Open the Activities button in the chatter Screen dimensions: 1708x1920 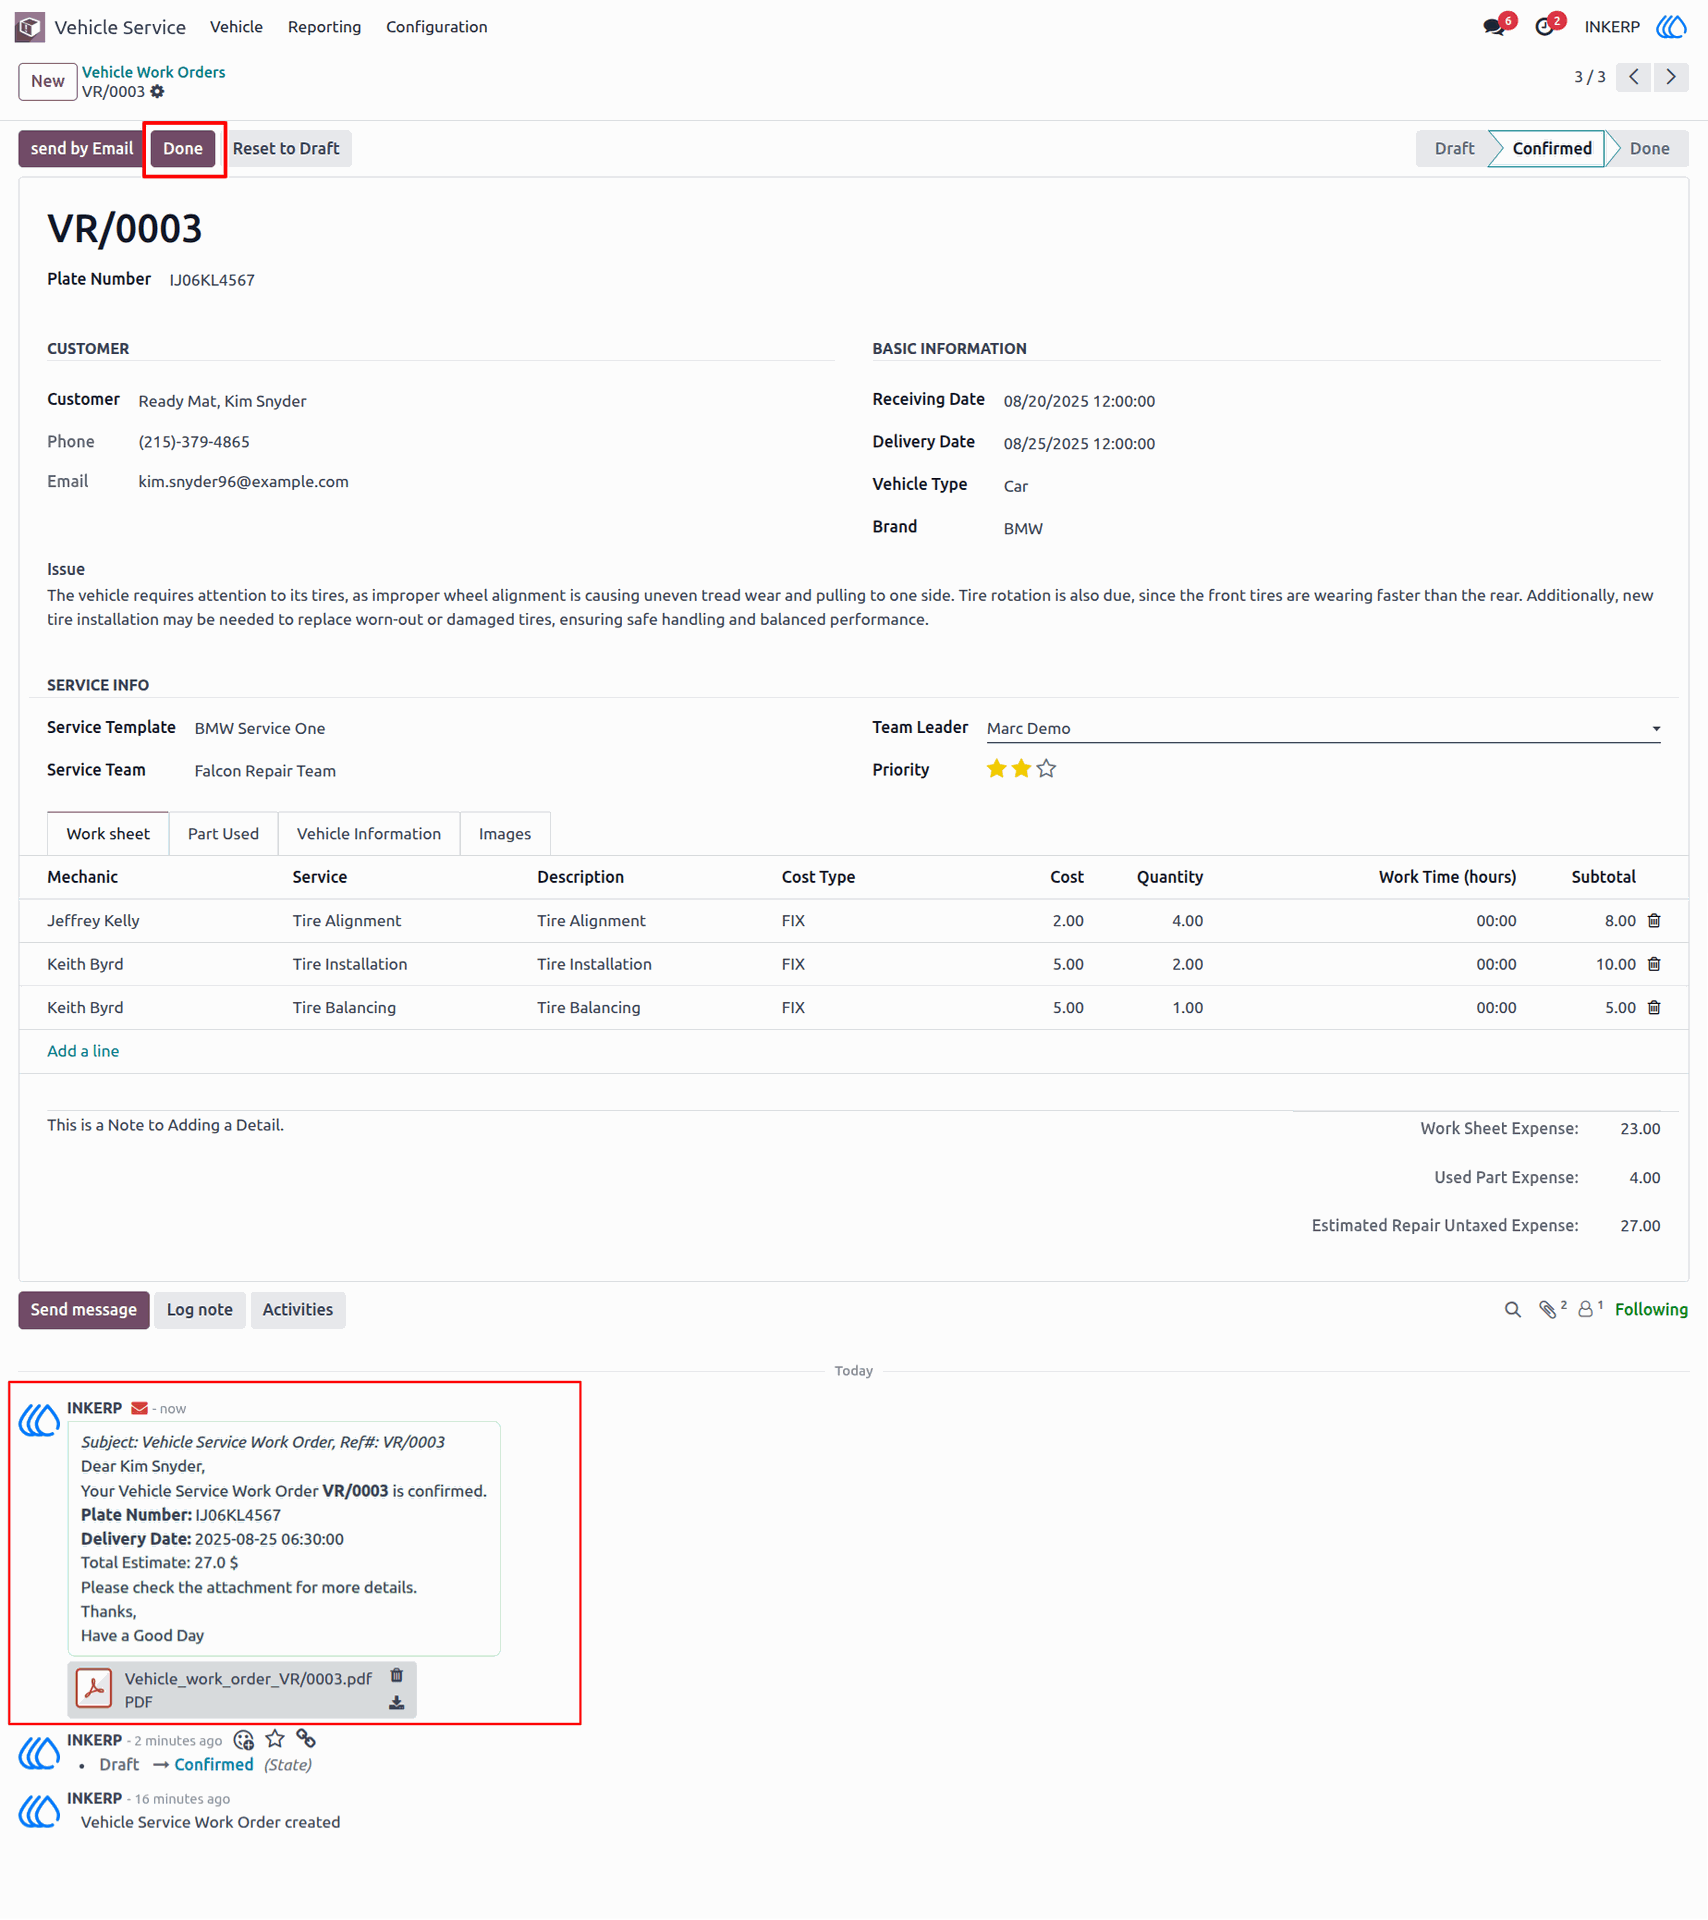pyautogui.click(x=298, y=1310)
